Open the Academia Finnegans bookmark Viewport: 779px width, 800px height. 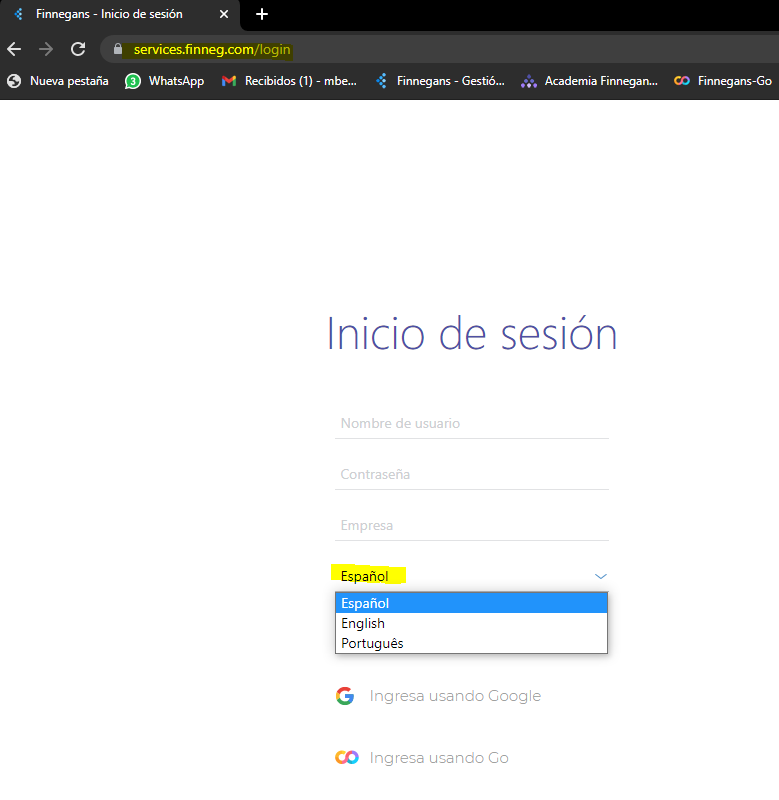coord(589,81)
